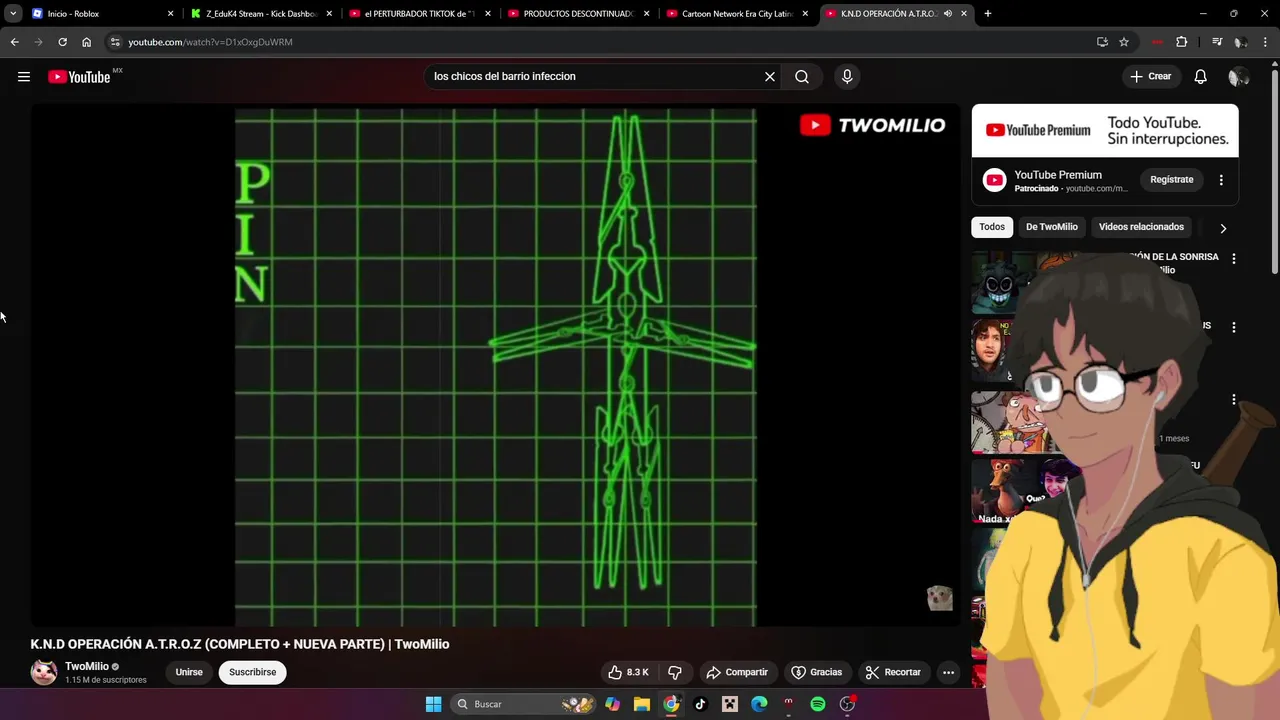The image size is (1280, 720).
Task: Select the De TwoMilio filter chip
Action: point(1052,227)
